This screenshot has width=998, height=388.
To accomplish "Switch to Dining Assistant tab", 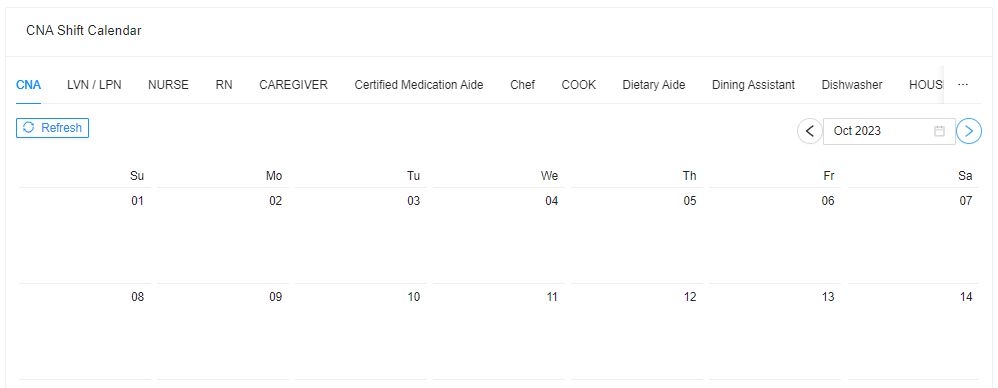I will (x=754, y=85).
